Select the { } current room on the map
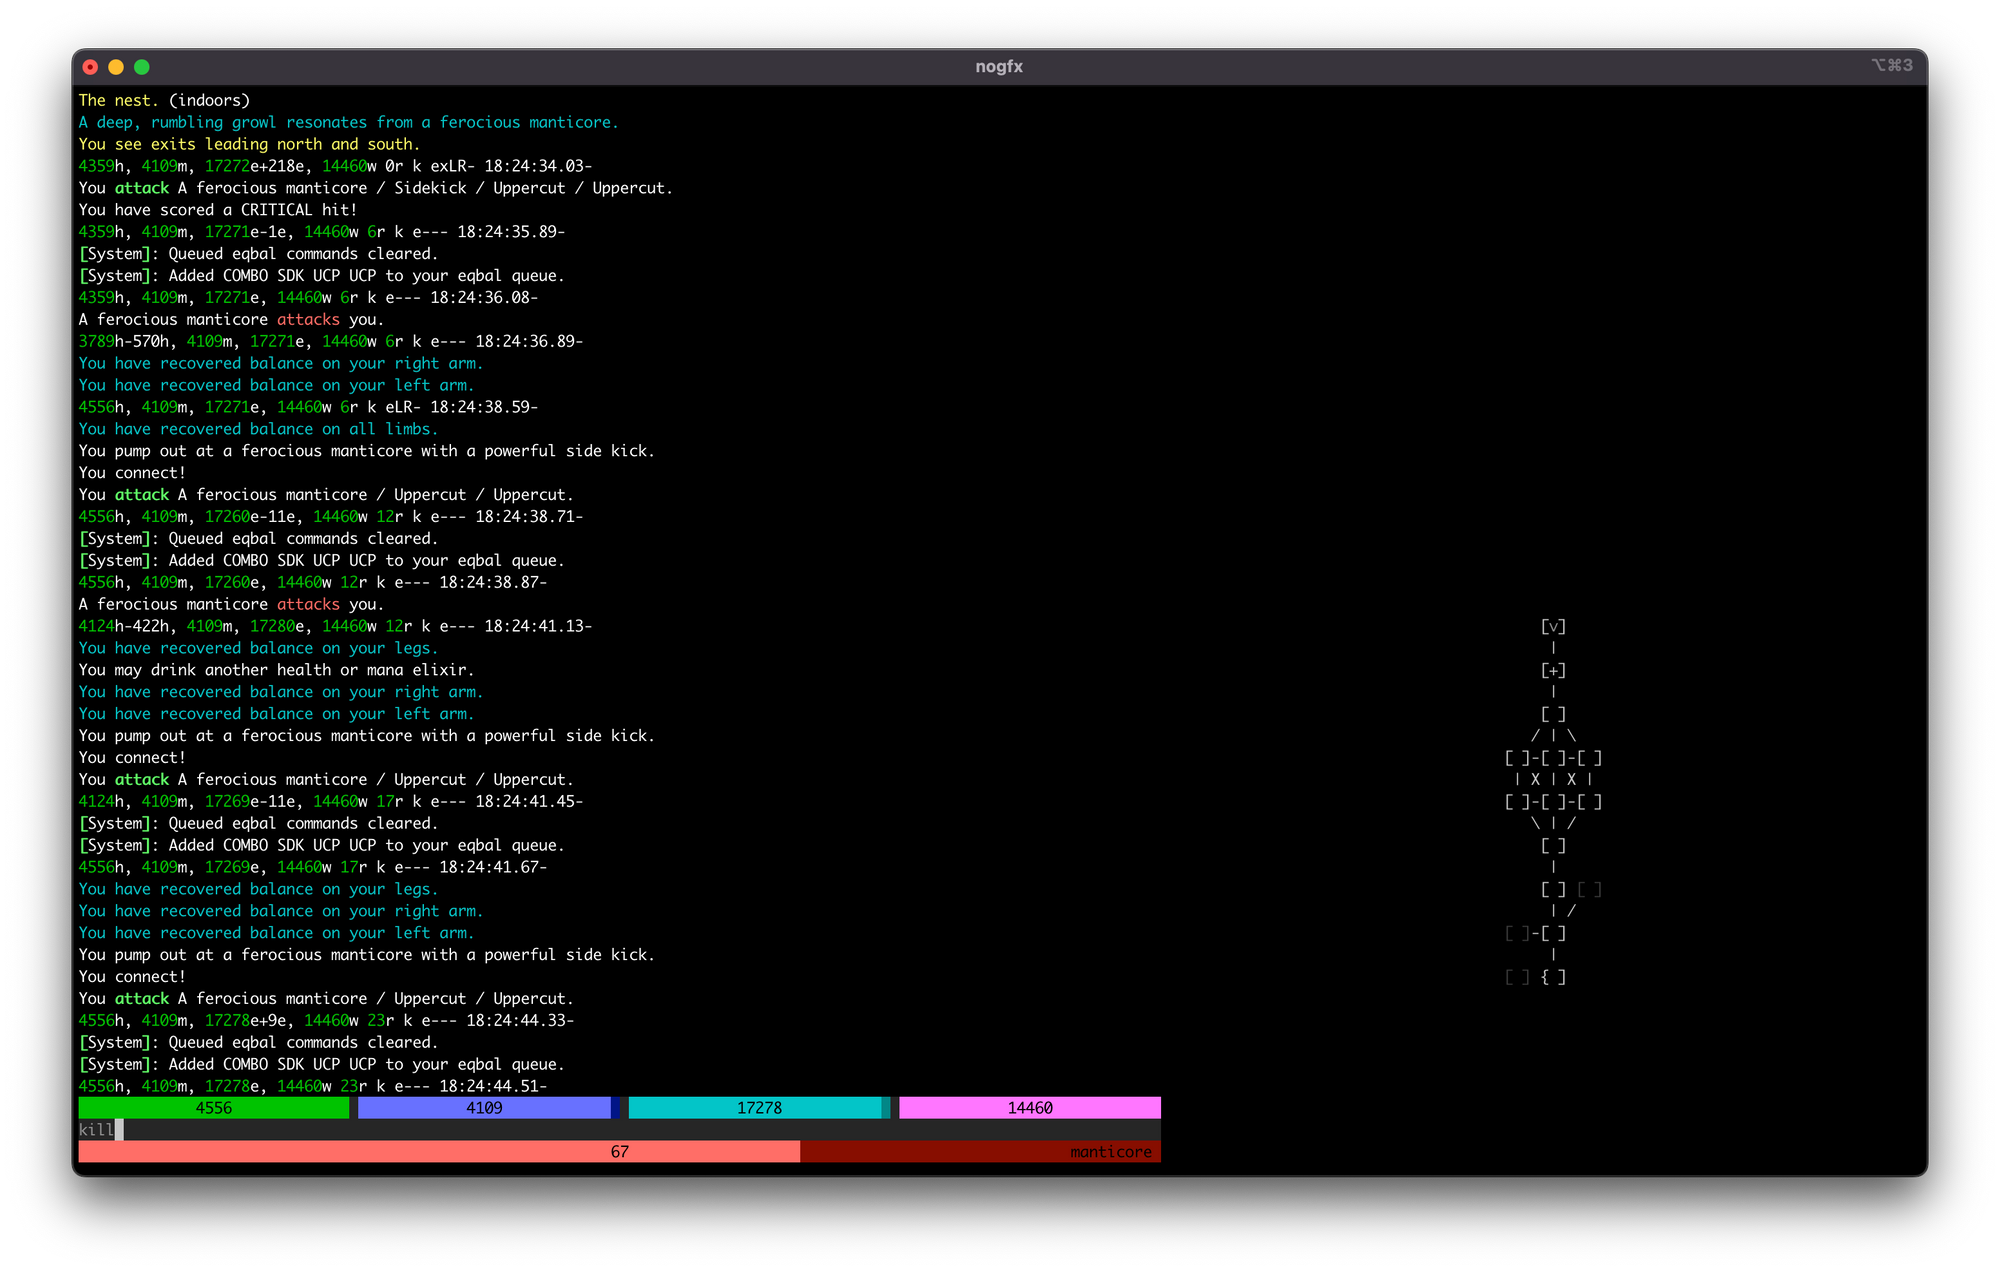Screen dimensions: 2000x1272 (x=1553, y=977)
